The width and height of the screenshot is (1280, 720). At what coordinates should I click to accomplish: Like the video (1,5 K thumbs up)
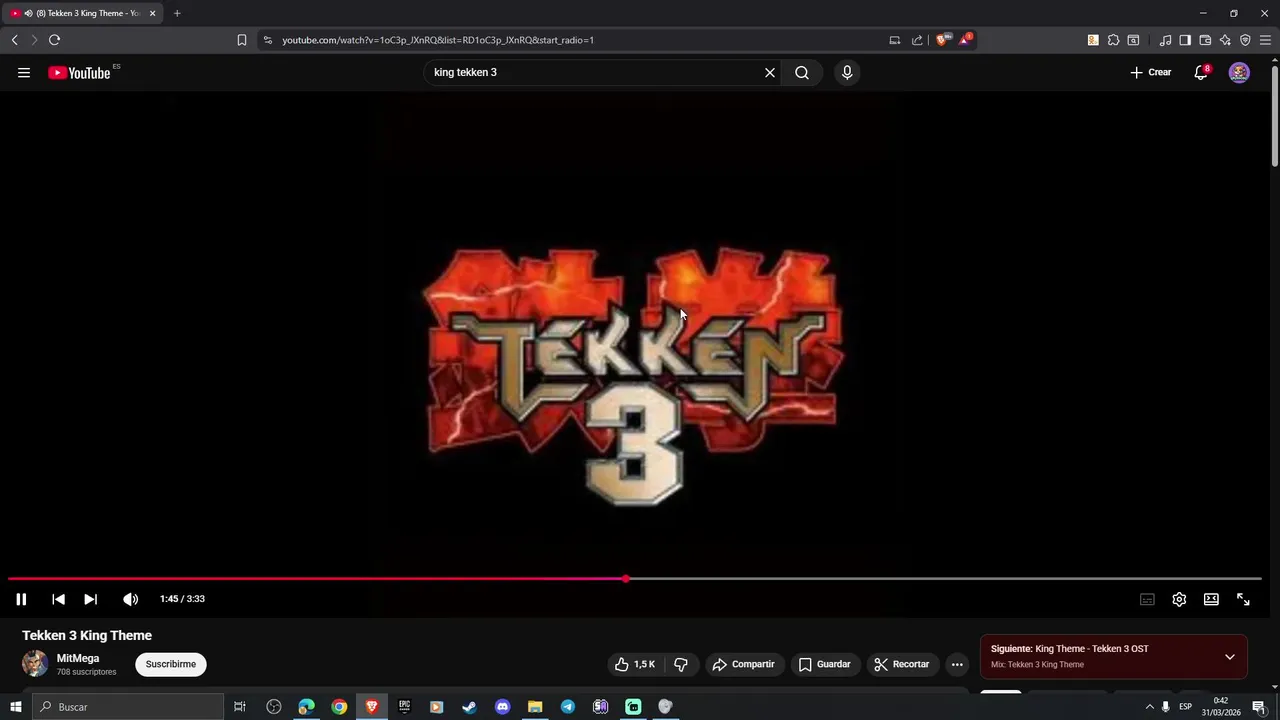636,664
